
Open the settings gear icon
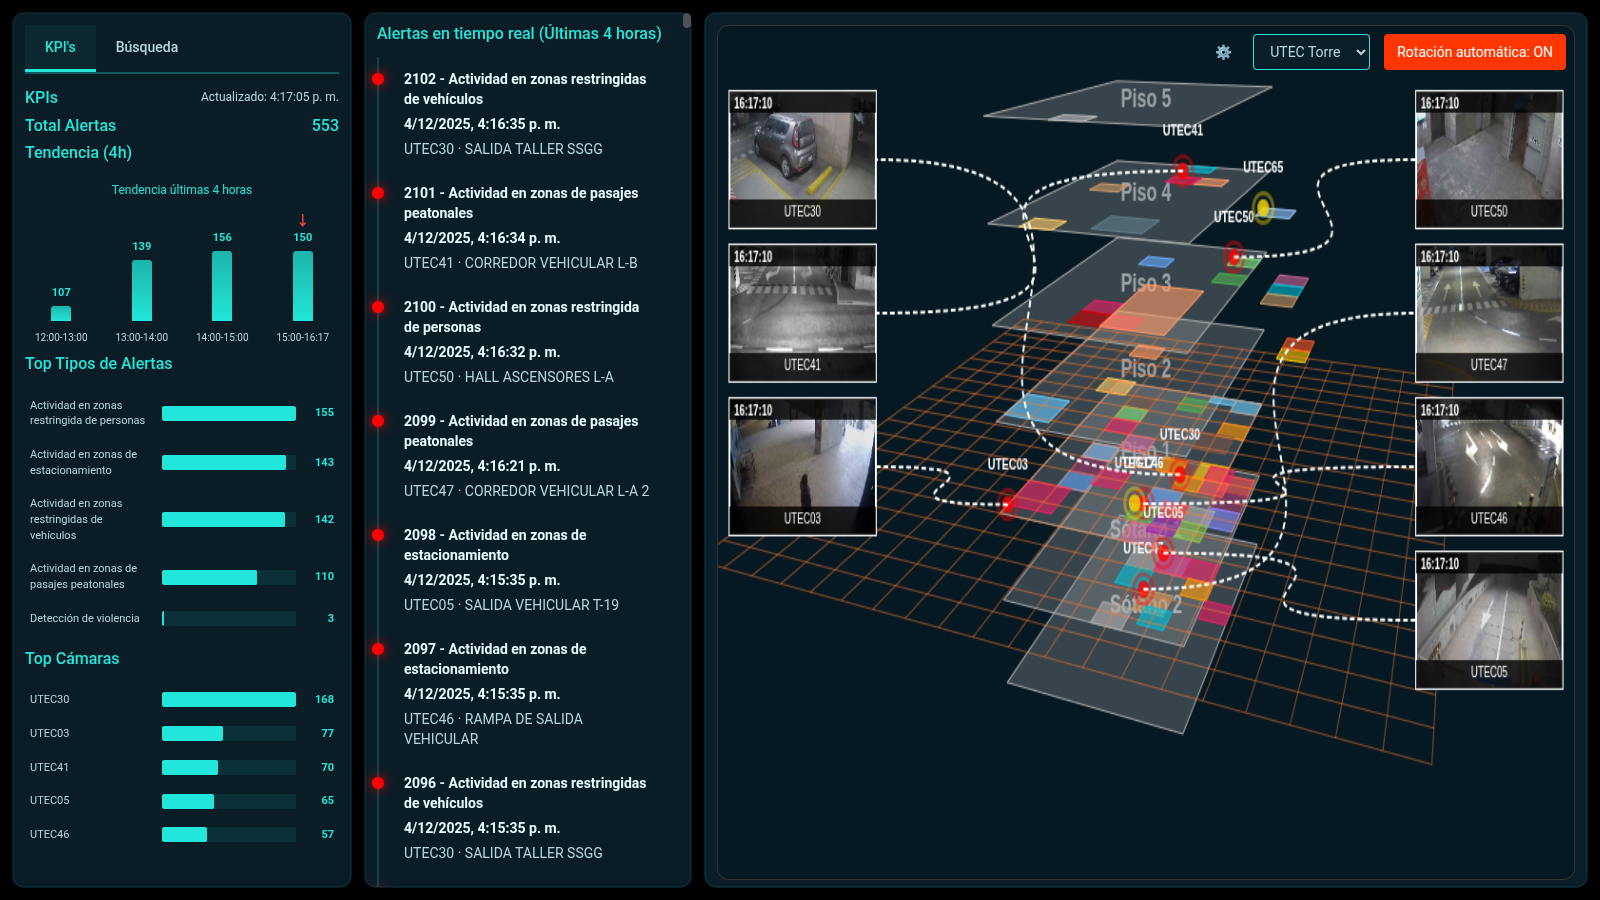[1223, 52]
